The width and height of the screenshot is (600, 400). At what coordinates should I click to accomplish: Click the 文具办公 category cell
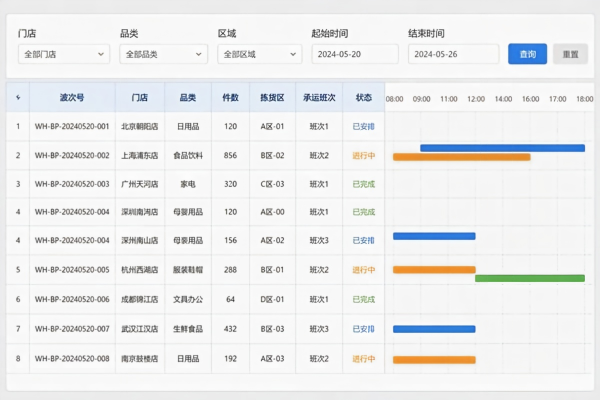click(188, 299)
